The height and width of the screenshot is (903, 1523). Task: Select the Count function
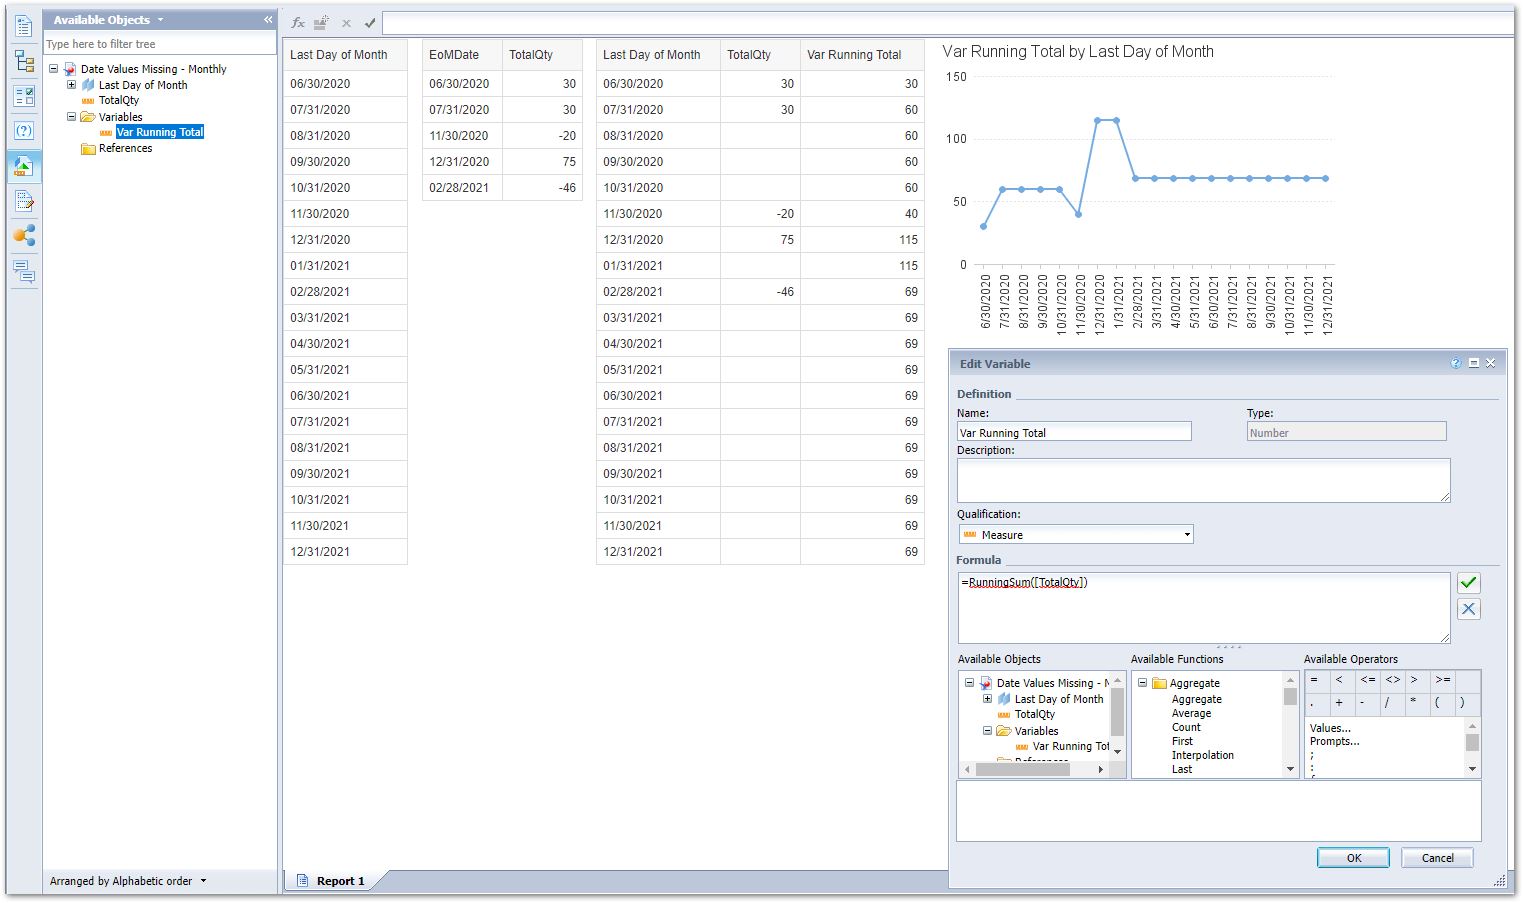click(1186, 727)
